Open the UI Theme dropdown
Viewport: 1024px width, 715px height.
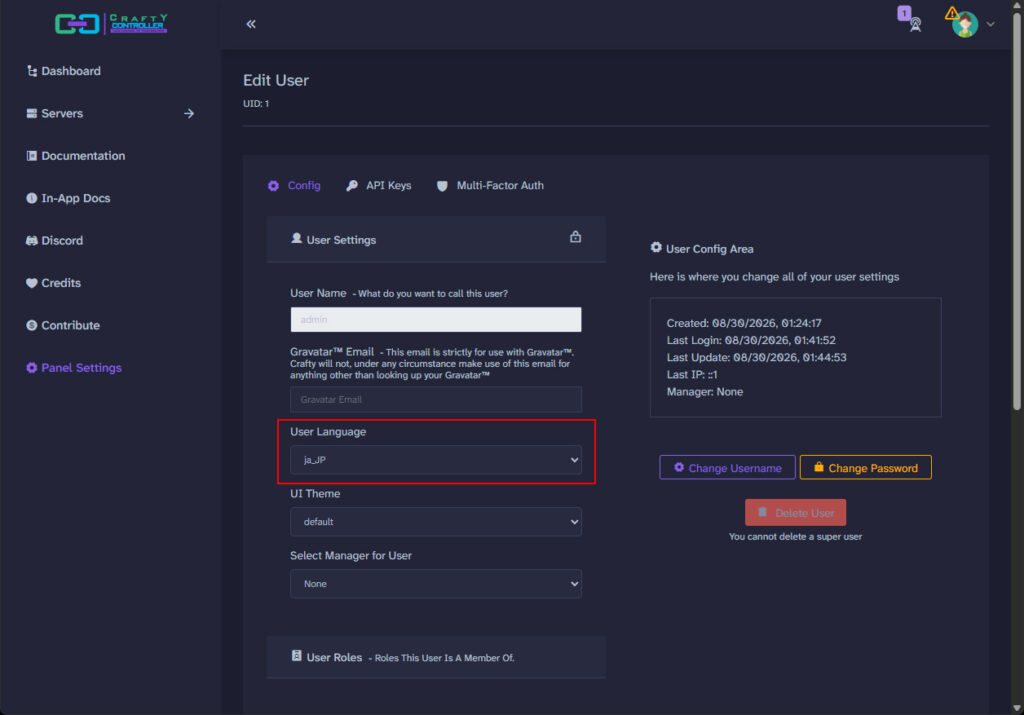(x=436, y=522)
